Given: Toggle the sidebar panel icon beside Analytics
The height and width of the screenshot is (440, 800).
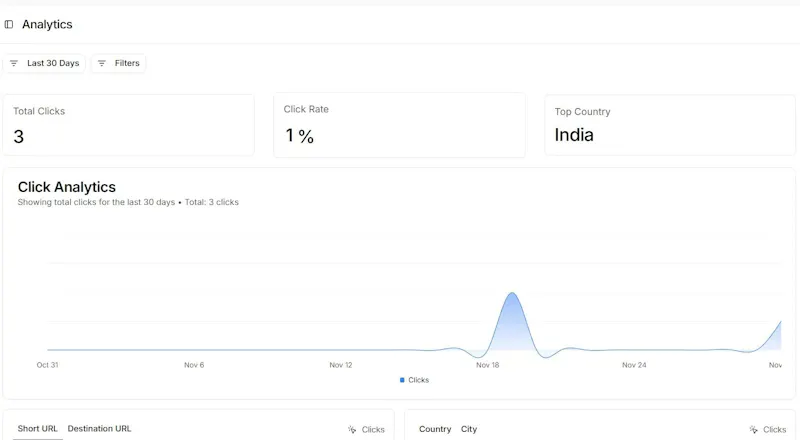Looking at the screenshot, I should (x=9, y=24).
